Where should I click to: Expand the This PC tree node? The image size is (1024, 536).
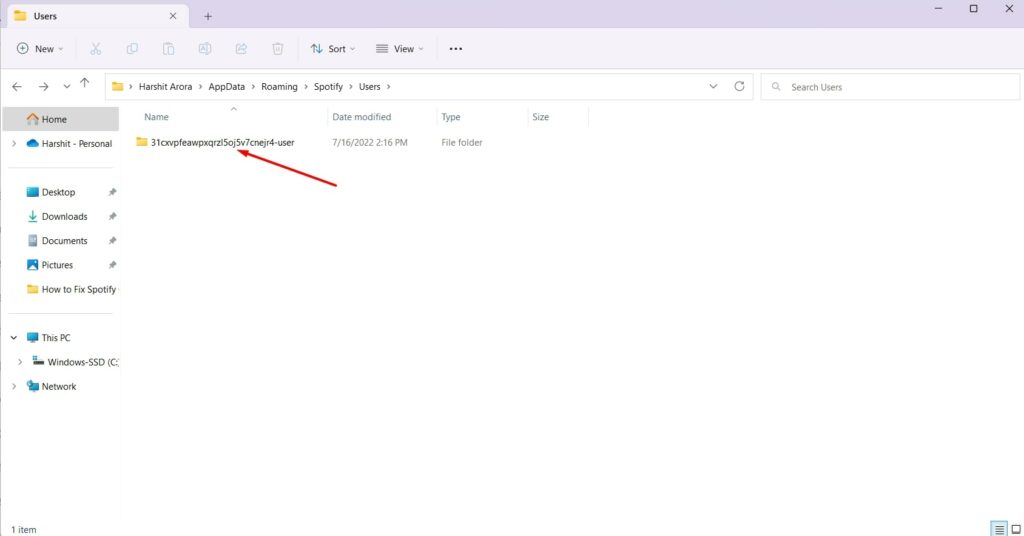(14, 338)
